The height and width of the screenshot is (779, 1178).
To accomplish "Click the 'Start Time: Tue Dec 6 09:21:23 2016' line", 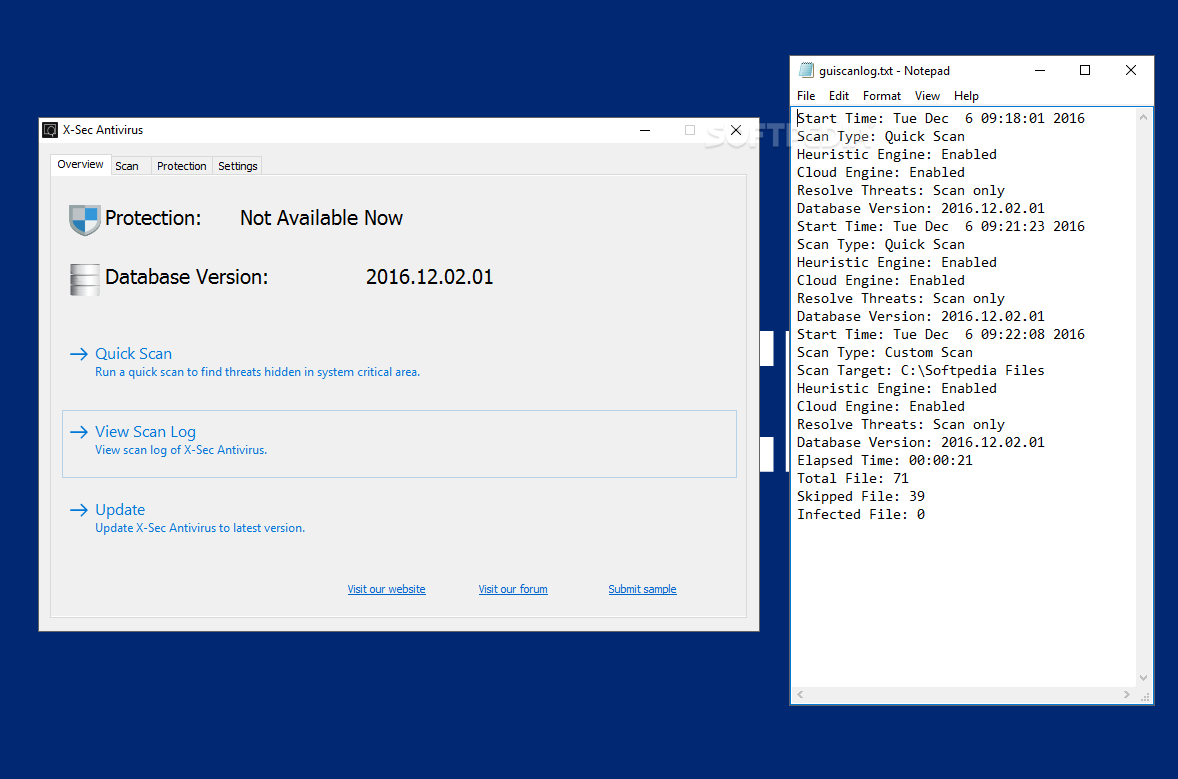I will point(941,226).
